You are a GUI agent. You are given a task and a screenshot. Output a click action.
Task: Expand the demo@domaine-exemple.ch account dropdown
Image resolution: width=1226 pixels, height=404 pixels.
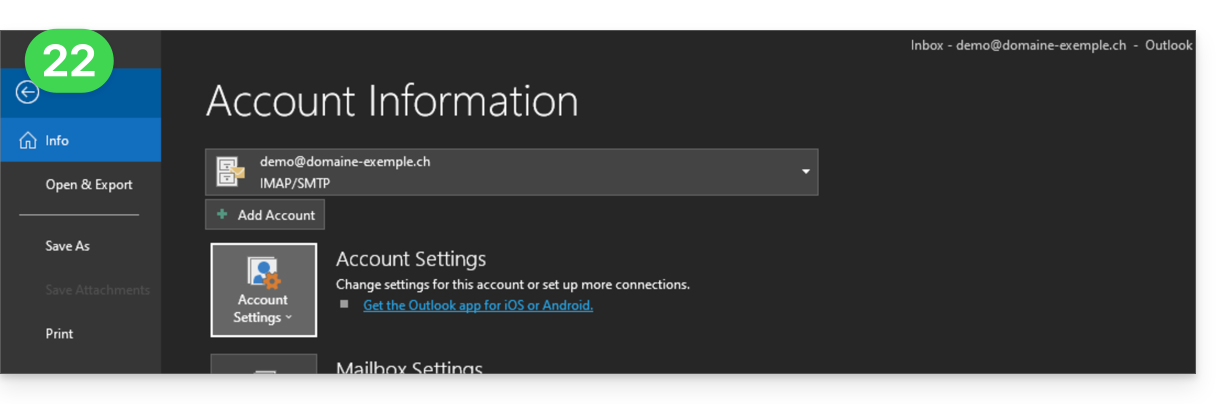511,172
